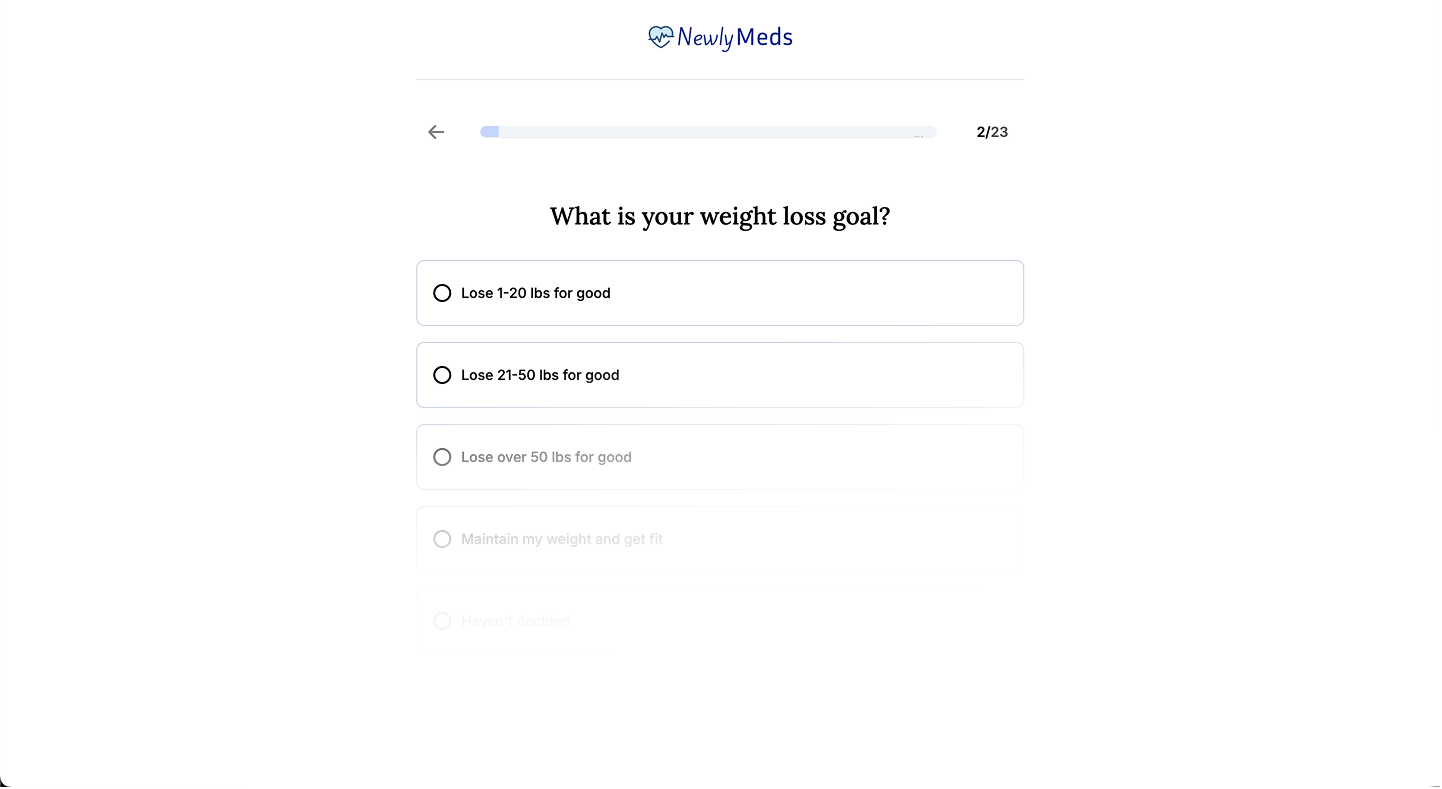Click the faded 'Haven't decided' card
The height and width of the screenshot is (789, 1442).
(x=720, y=621)
